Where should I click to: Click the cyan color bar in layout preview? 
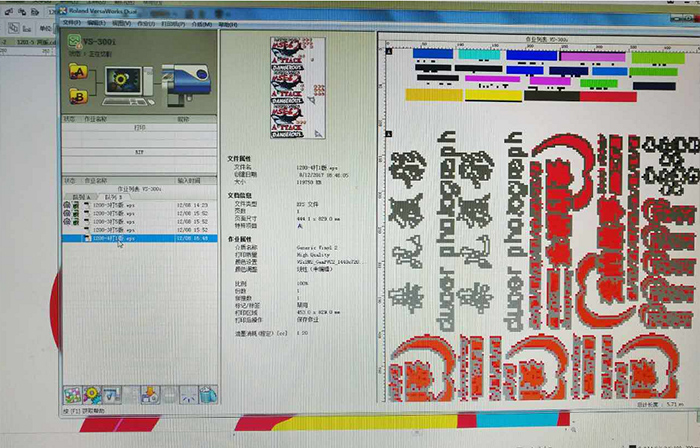pos(479,54)
